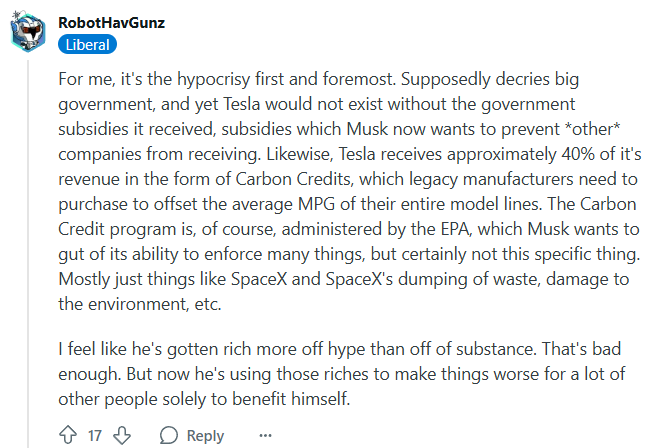This screenshot has height=448, width=656.
Task: Click the vote score number 17
Action: [x=95, y=435]
